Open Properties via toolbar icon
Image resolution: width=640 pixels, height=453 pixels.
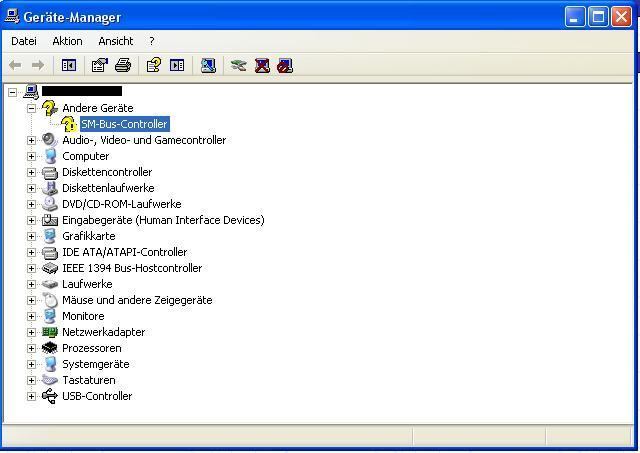pyautogui.click(x=100, y=65)
